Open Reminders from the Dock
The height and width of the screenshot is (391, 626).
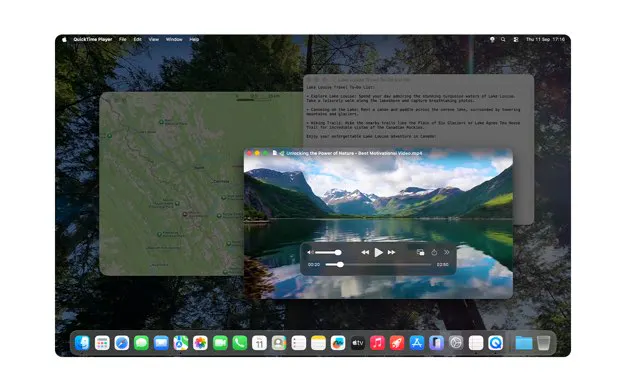[299, 343]
